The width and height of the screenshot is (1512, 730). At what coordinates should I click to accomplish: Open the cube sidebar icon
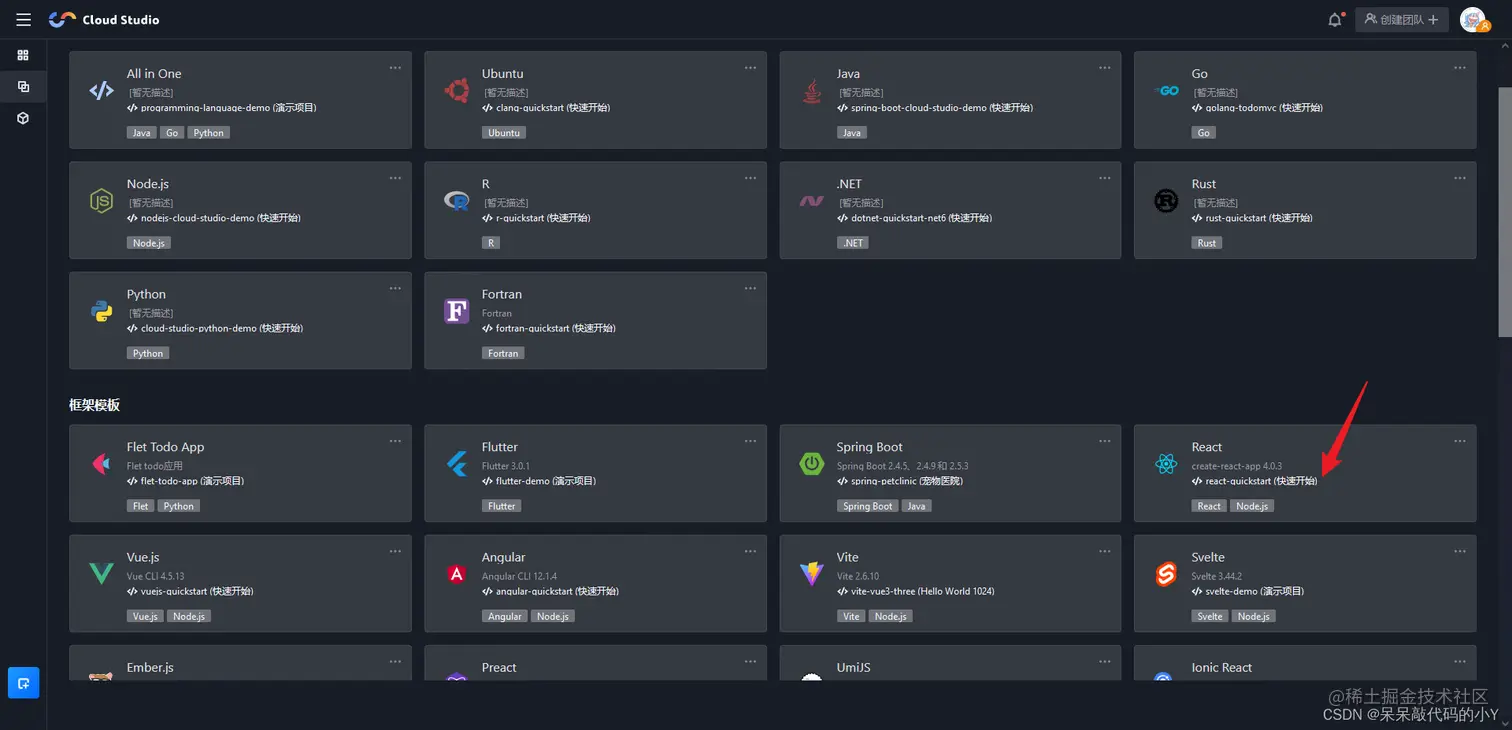[23, 118]
